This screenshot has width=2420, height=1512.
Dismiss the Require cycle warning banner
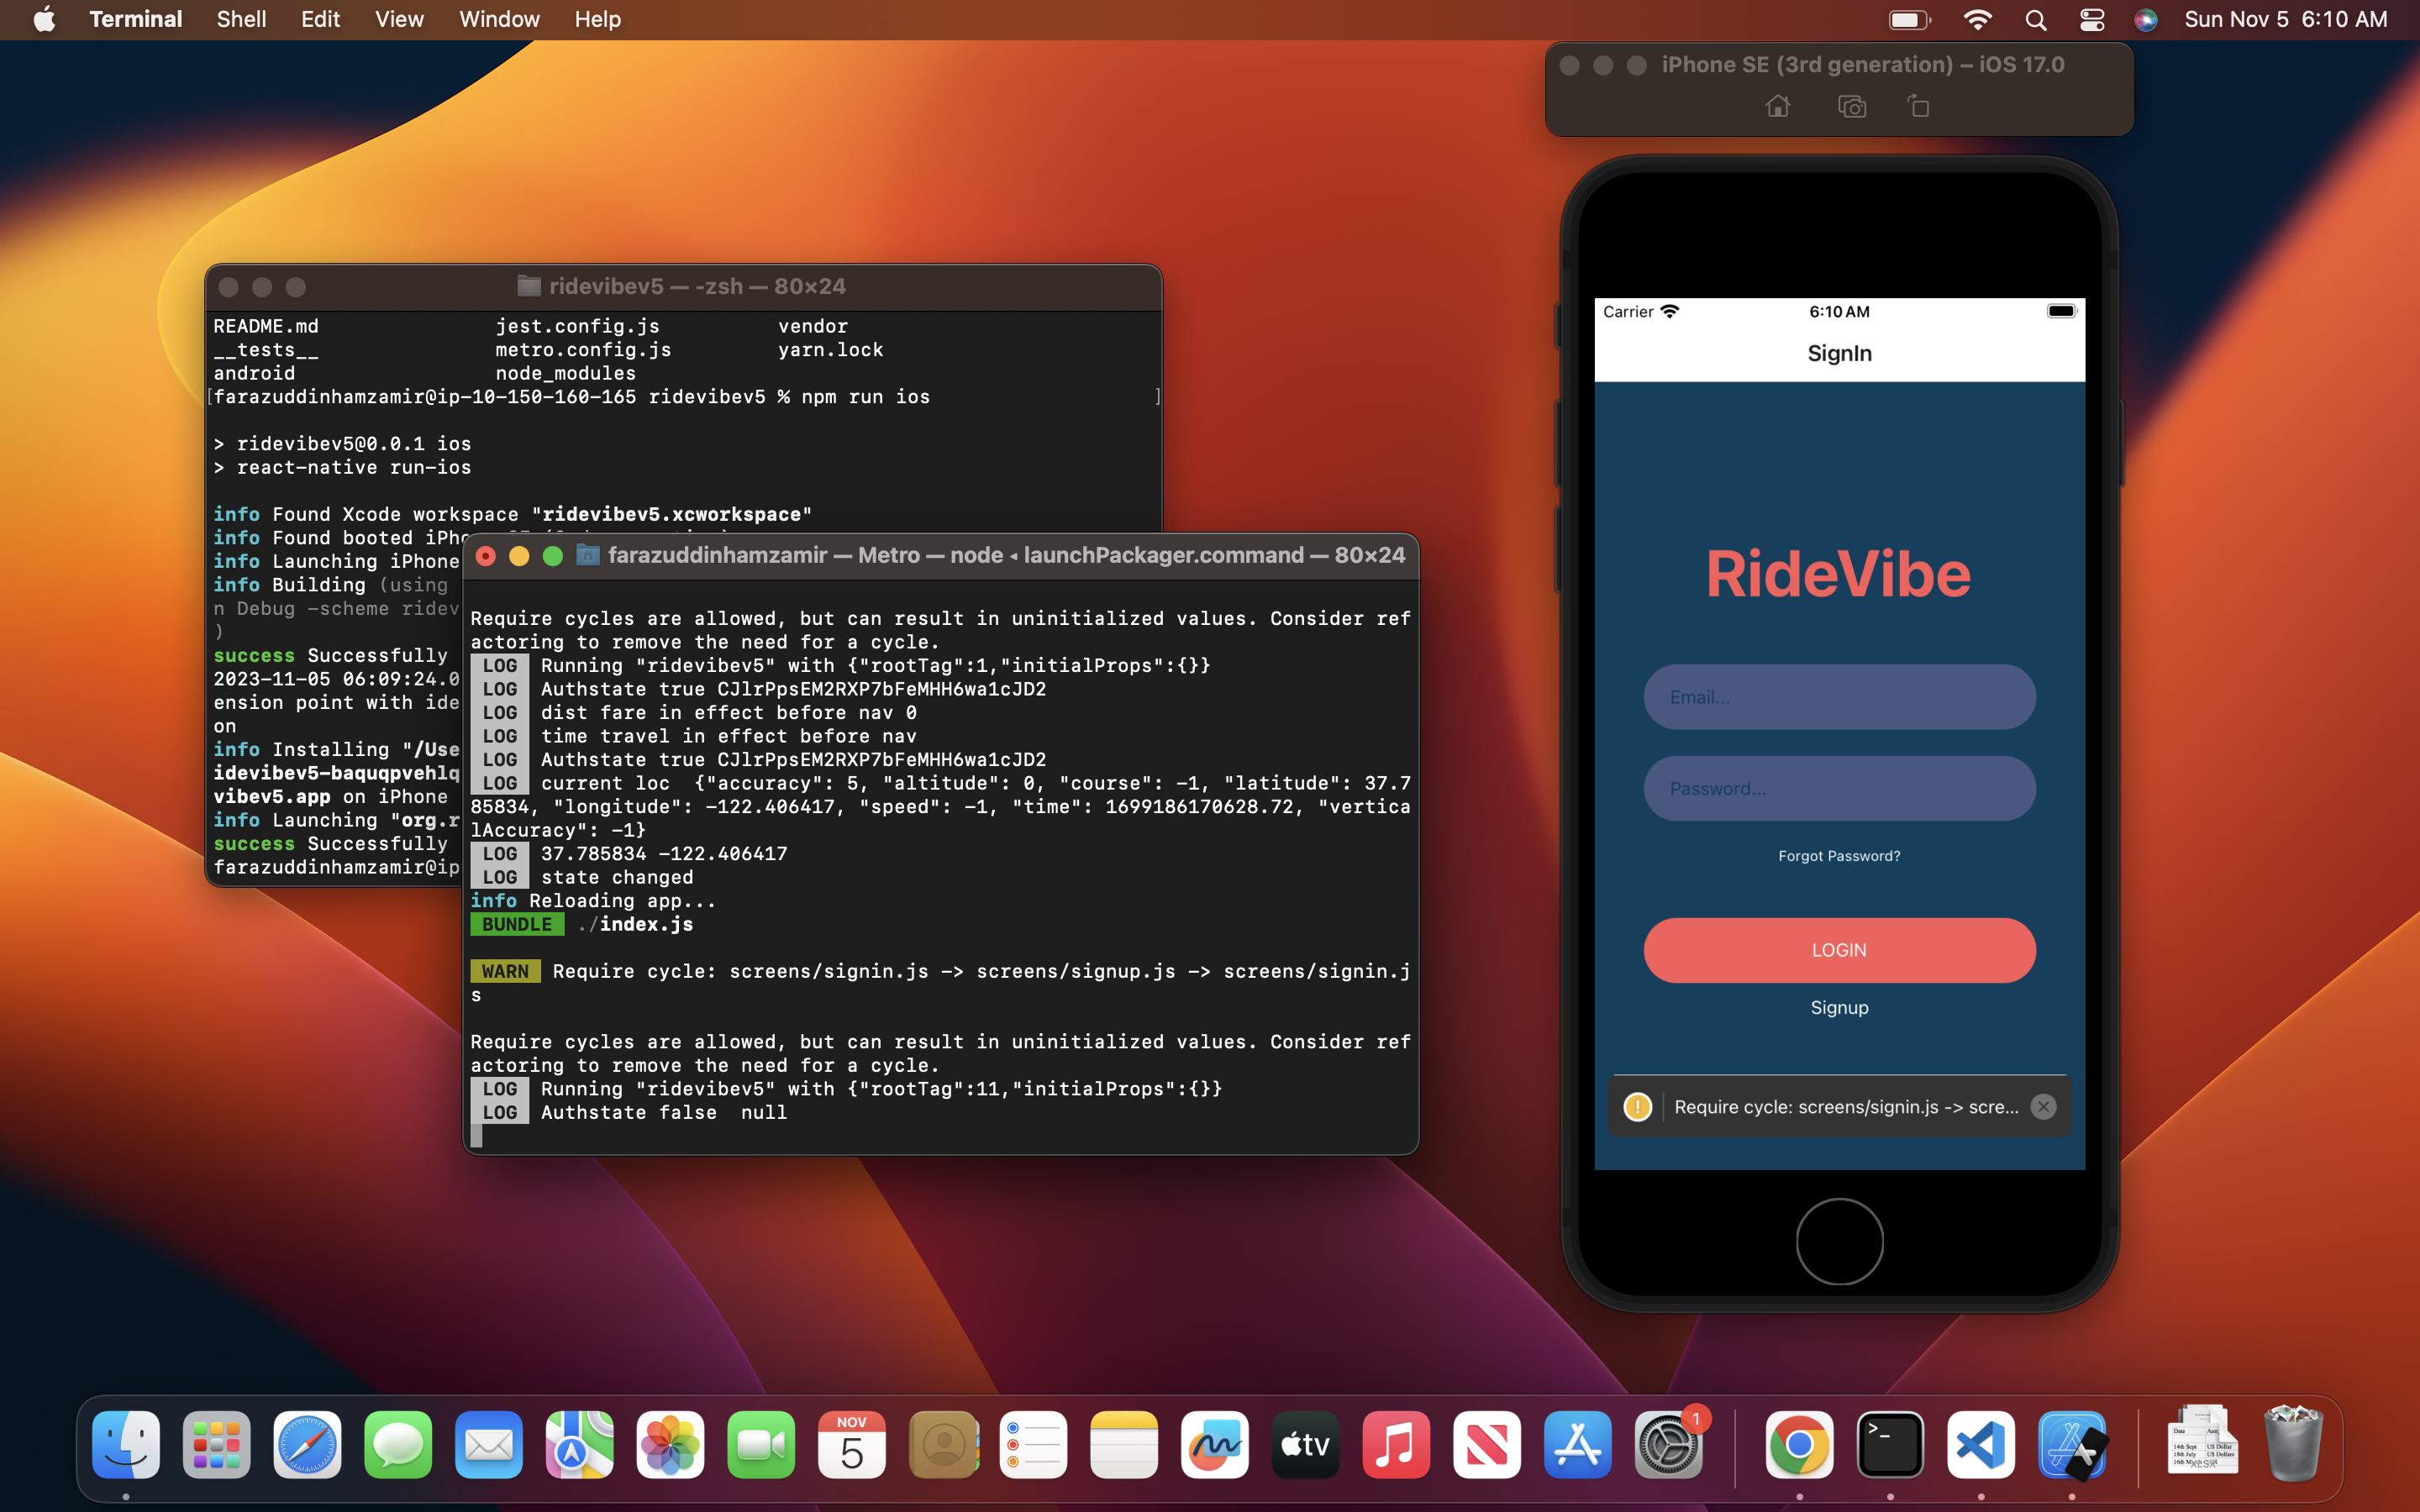click(x=2043, y=1106)
